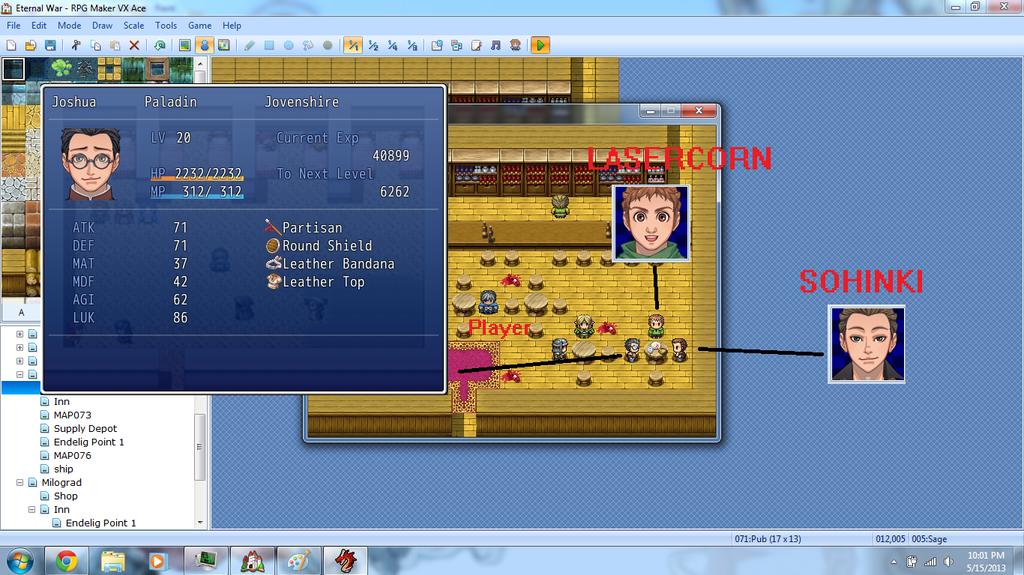Select the Milograd map

click(61, 482)
